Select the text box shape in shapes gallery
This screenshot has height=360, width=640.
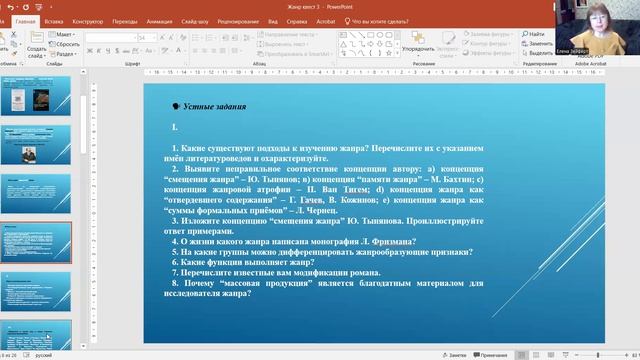coord(343,35)
